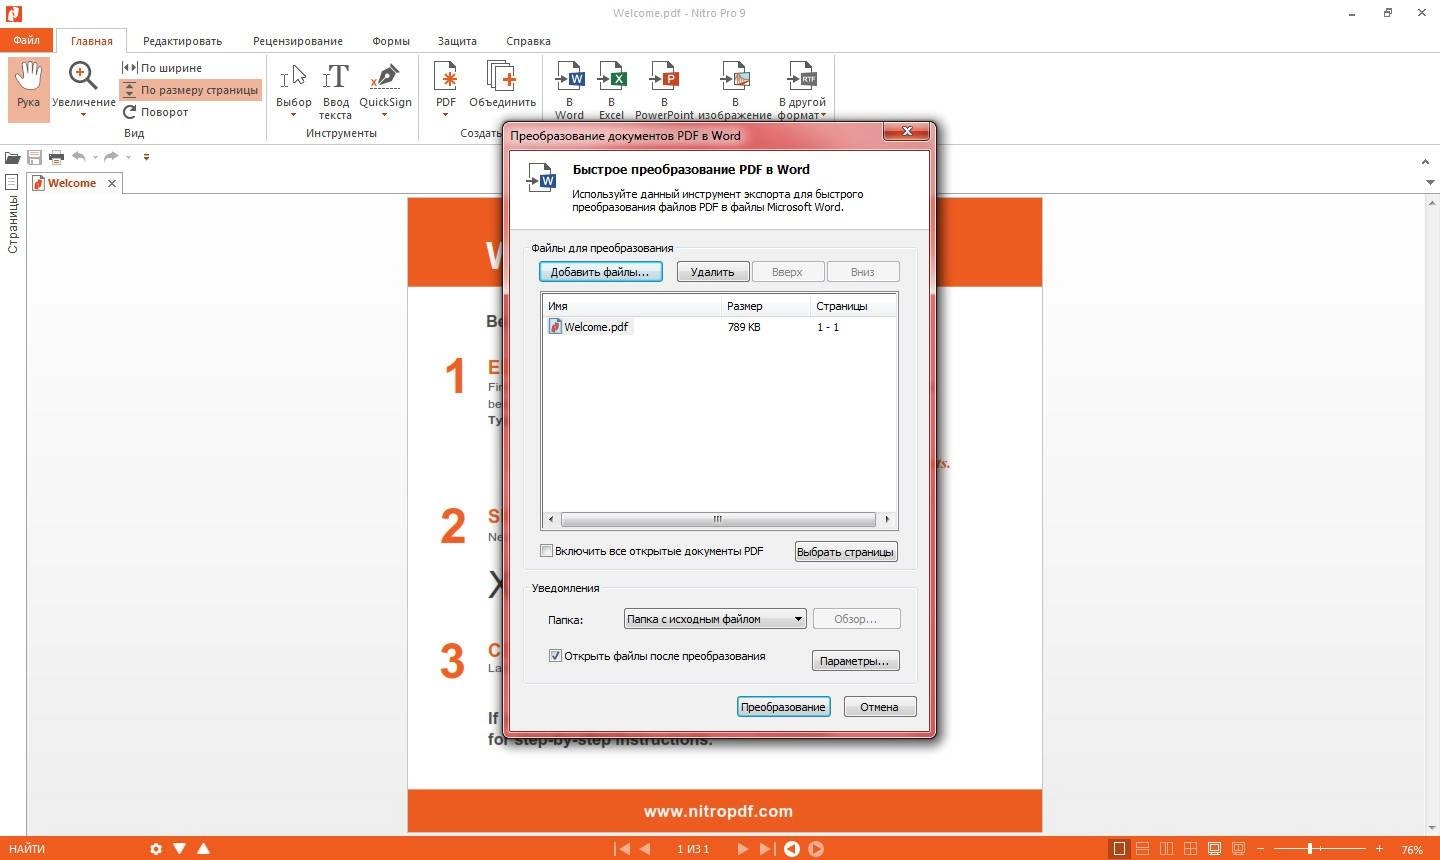Expand the Select (Выбор) dropdown arrow
This screenshot has width=1440, height=860.
[x=293, y=115]
